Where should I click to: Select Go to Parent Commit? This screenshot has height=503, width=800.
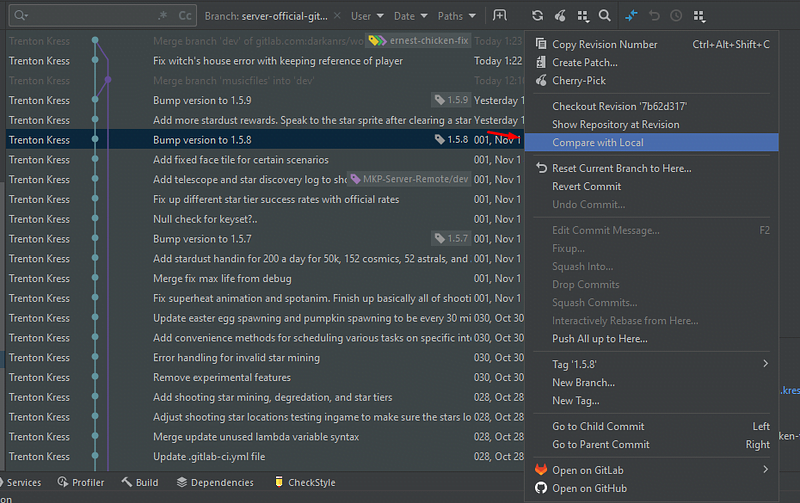click(x=652, y=445)
